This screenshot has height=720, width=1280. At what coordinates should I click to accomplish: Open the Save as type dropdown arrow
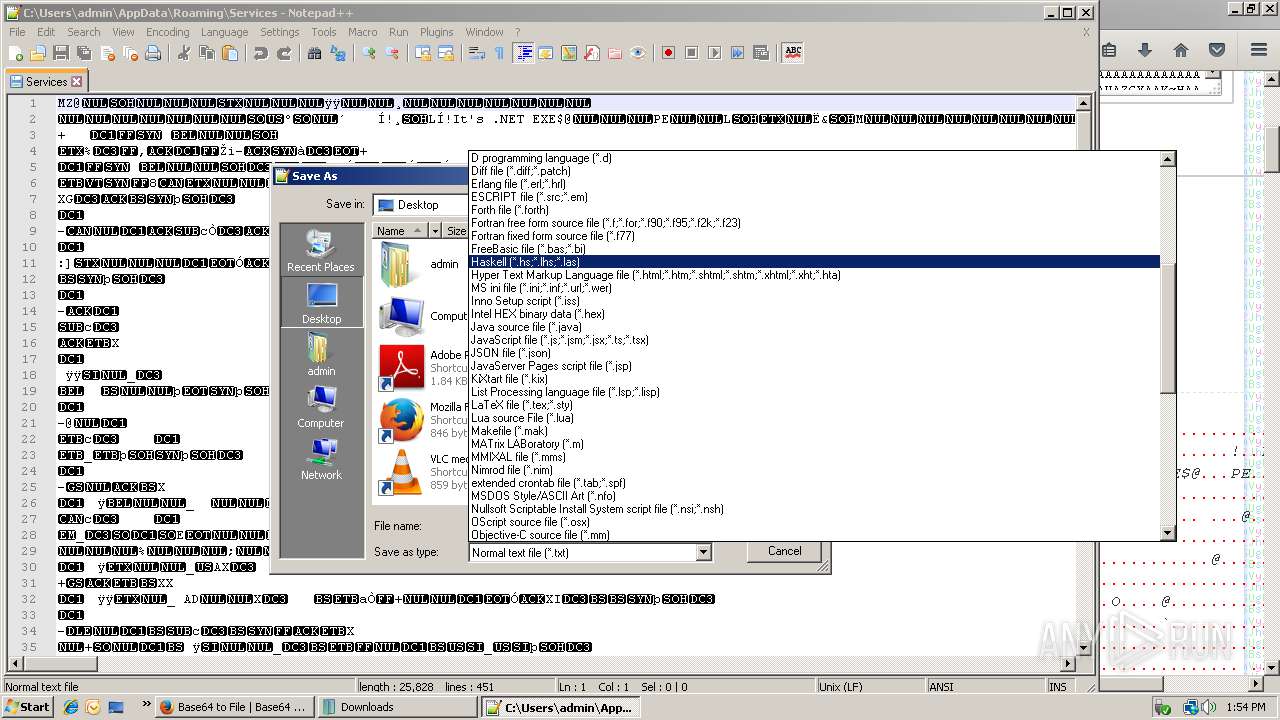point(703,552)
